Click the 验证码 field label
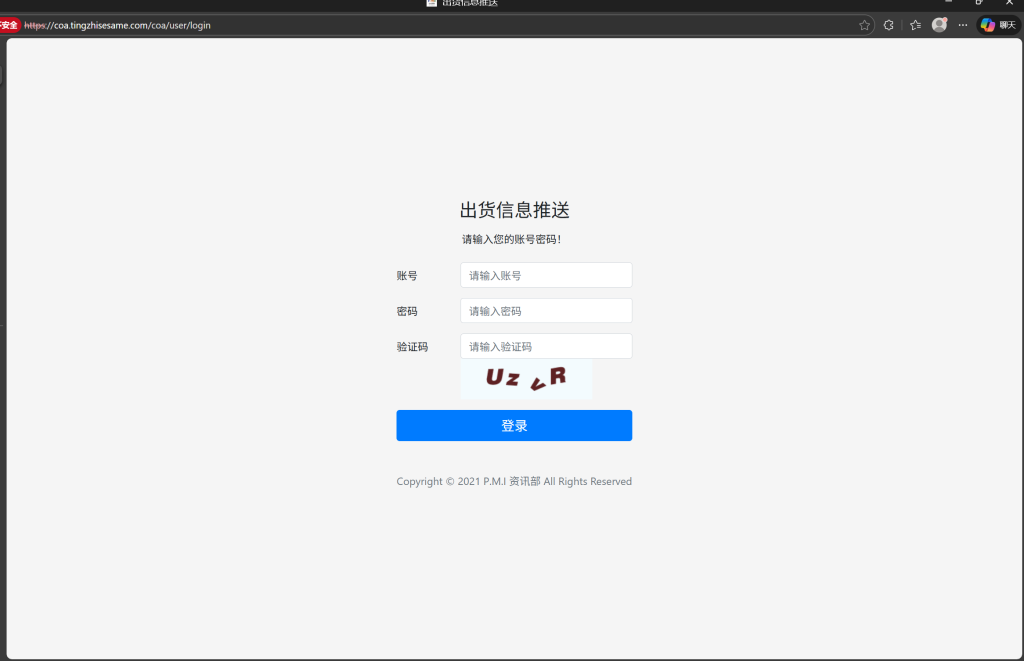The height and width of the screenshot is (661, 1024). [412, 347]
